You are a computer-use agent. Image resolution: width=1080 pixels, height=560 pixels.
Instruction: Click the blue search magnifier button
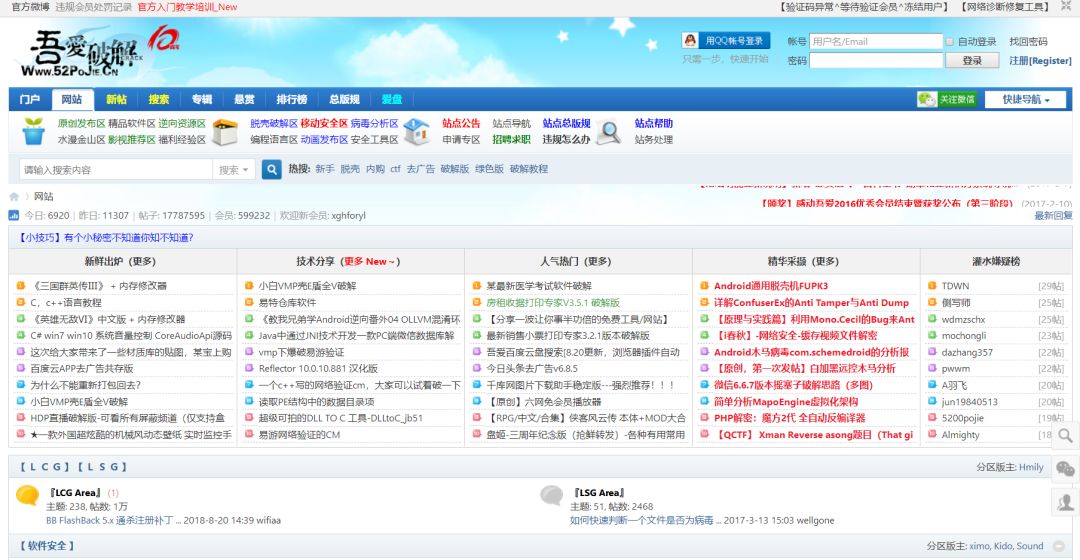click(271, 169)
